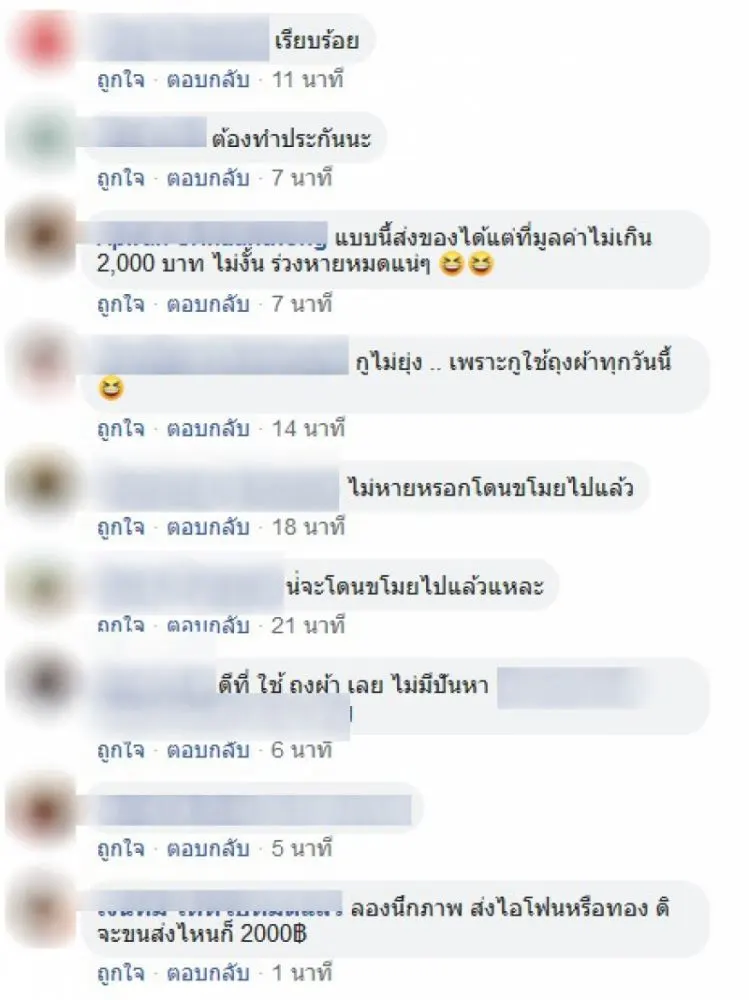Click ถูกใจ under the 2,000 บาท comment
749x1000 pixels.
121,304
